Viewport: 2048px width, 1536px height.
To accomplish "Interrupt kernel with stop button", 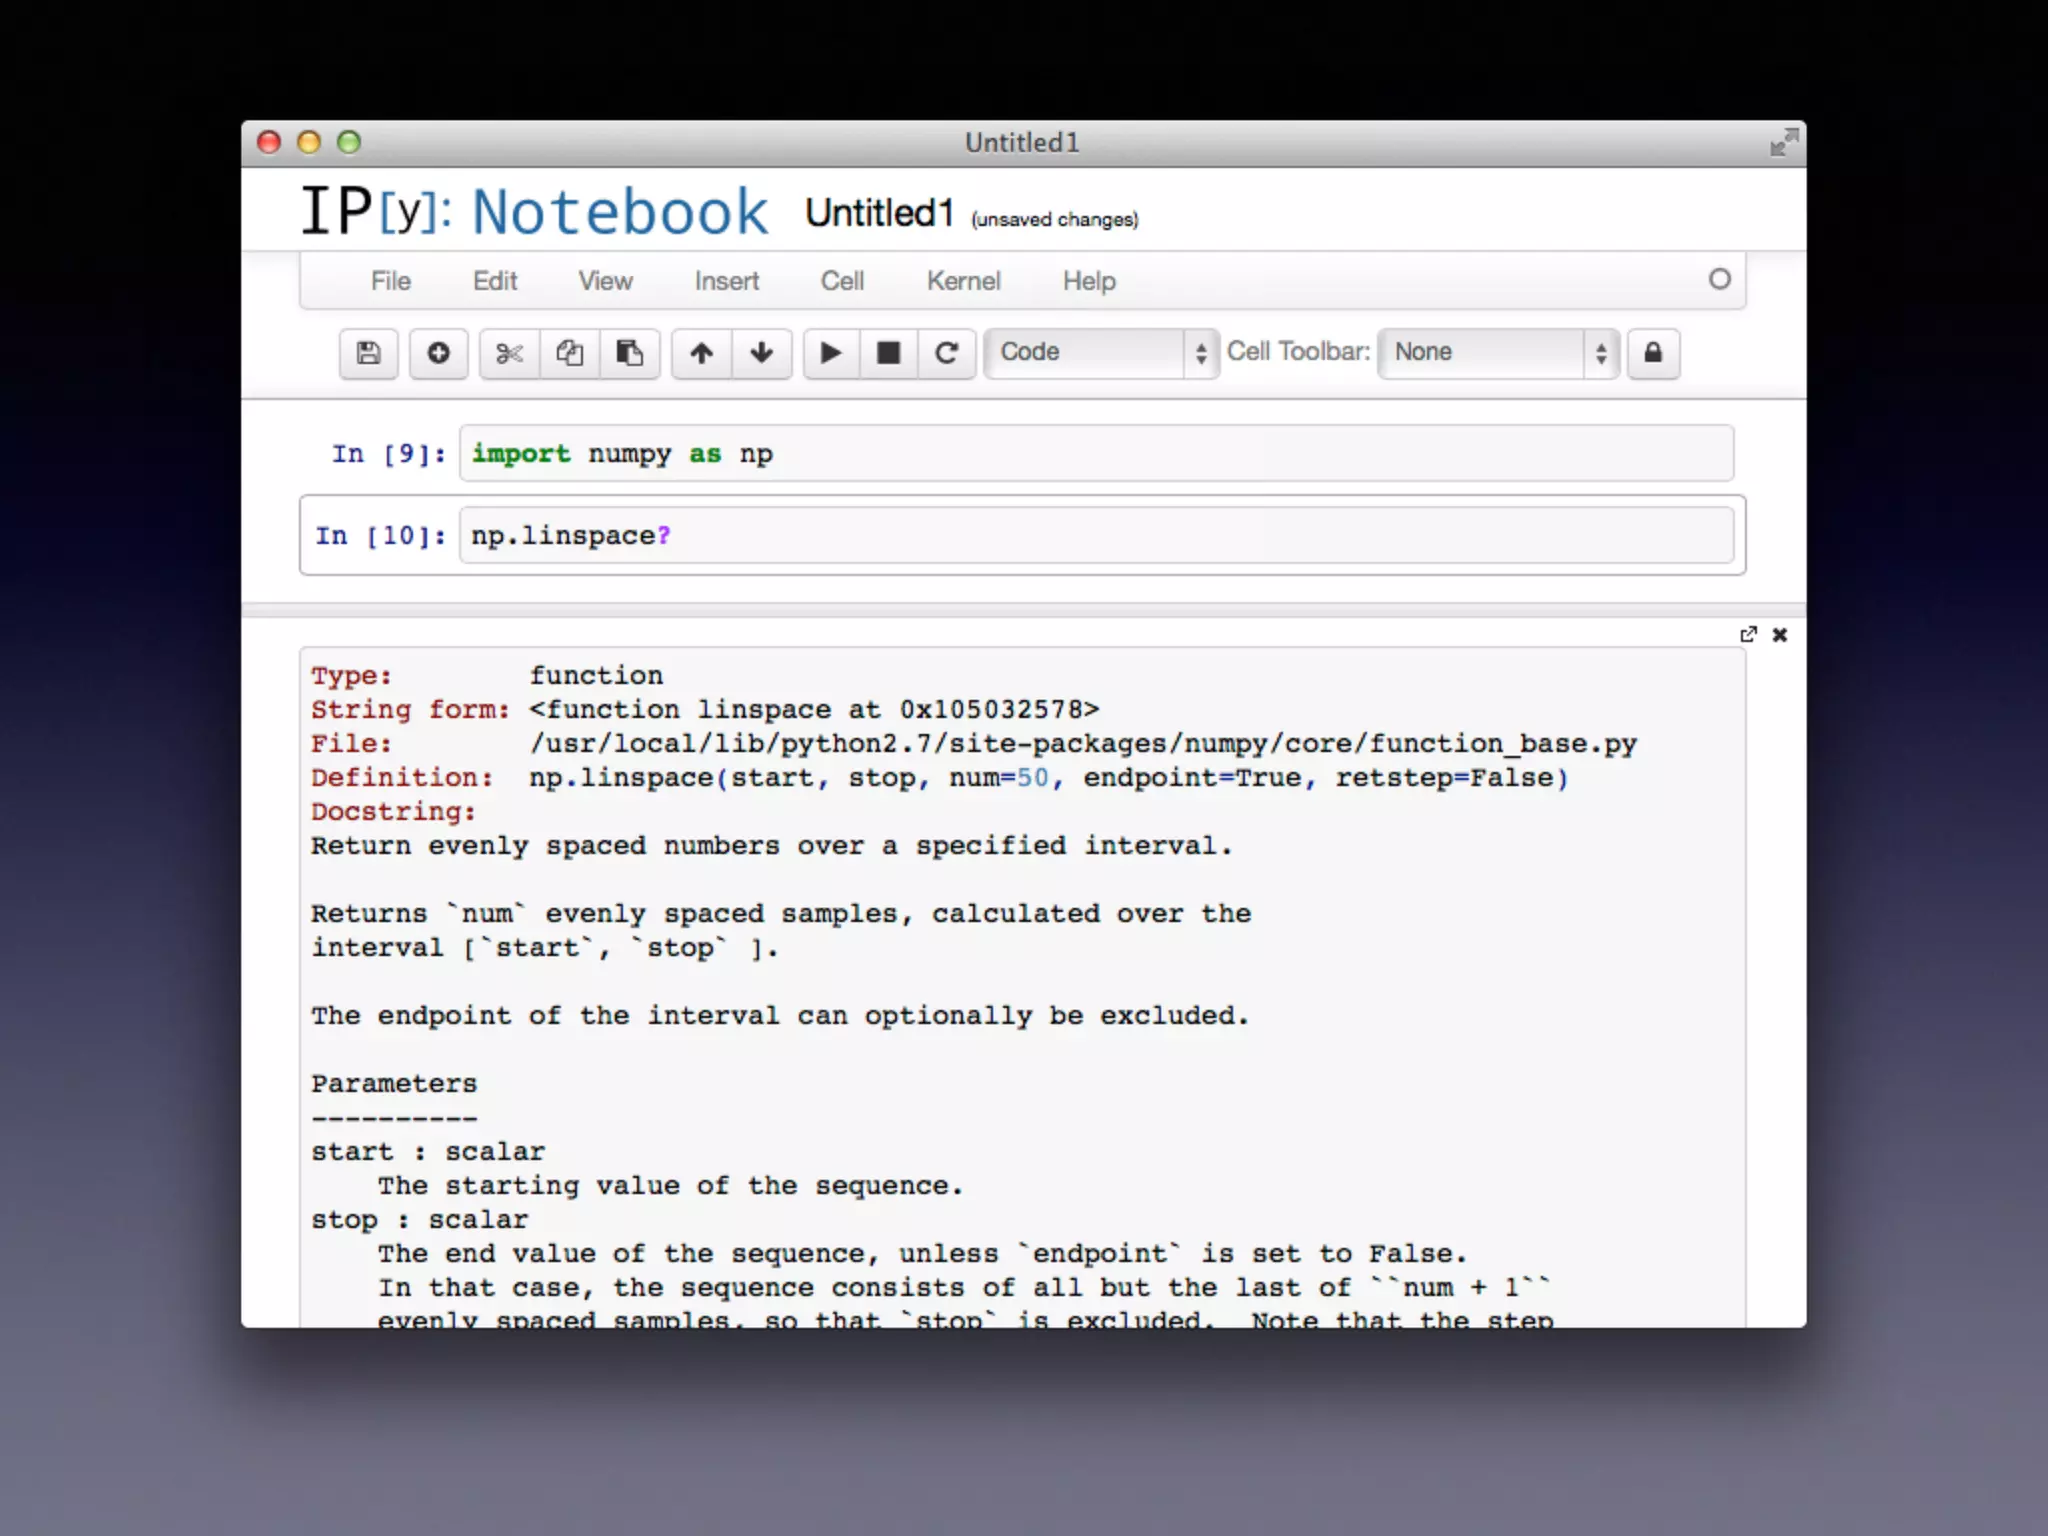I will 888,353.
